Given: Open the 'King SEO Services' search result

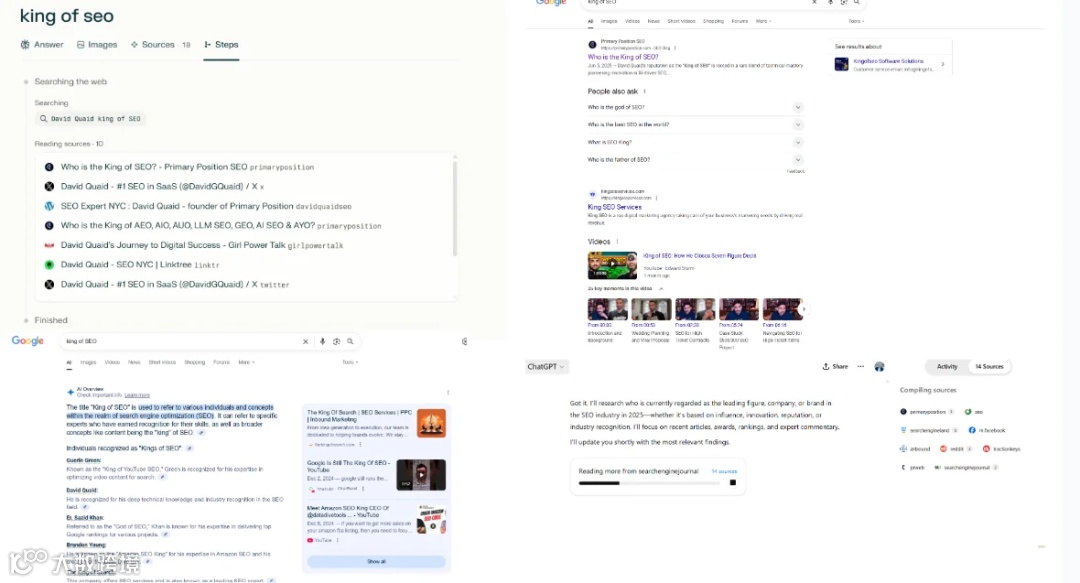Looking at the screenshot, I should point(614,207).
